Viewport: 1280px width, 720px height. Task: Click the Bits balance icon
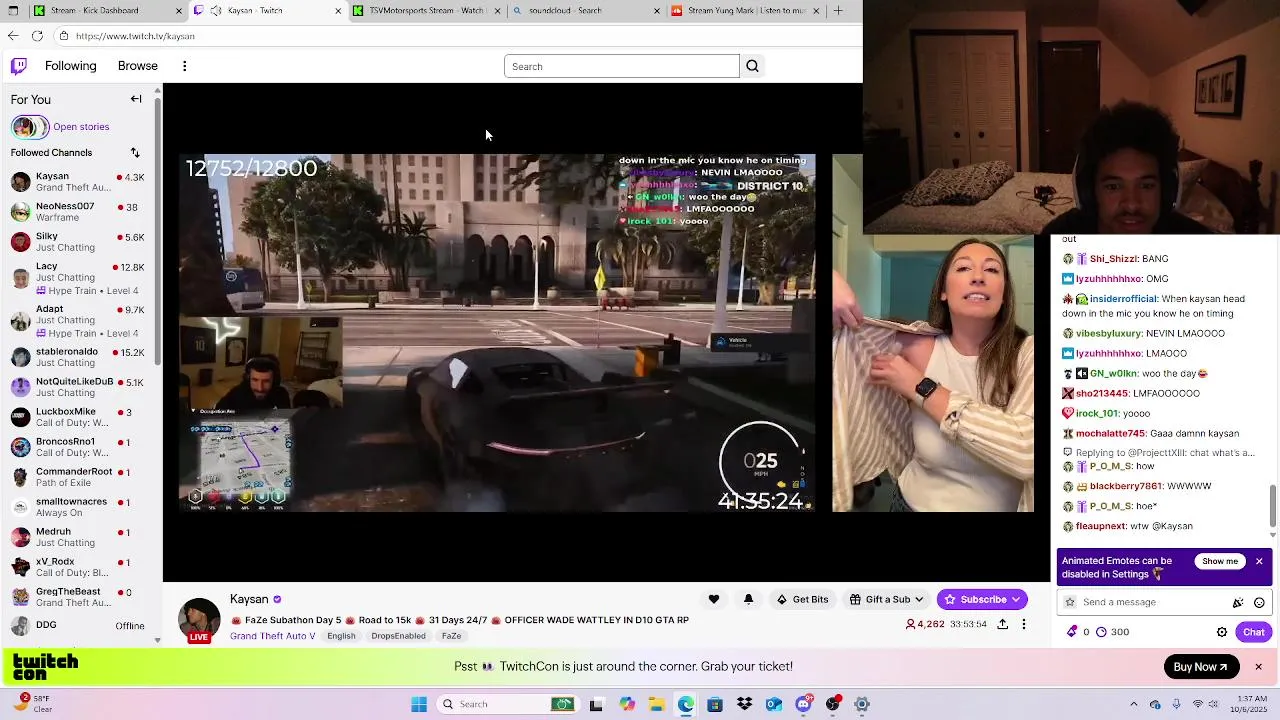(x=1072, y=632)
